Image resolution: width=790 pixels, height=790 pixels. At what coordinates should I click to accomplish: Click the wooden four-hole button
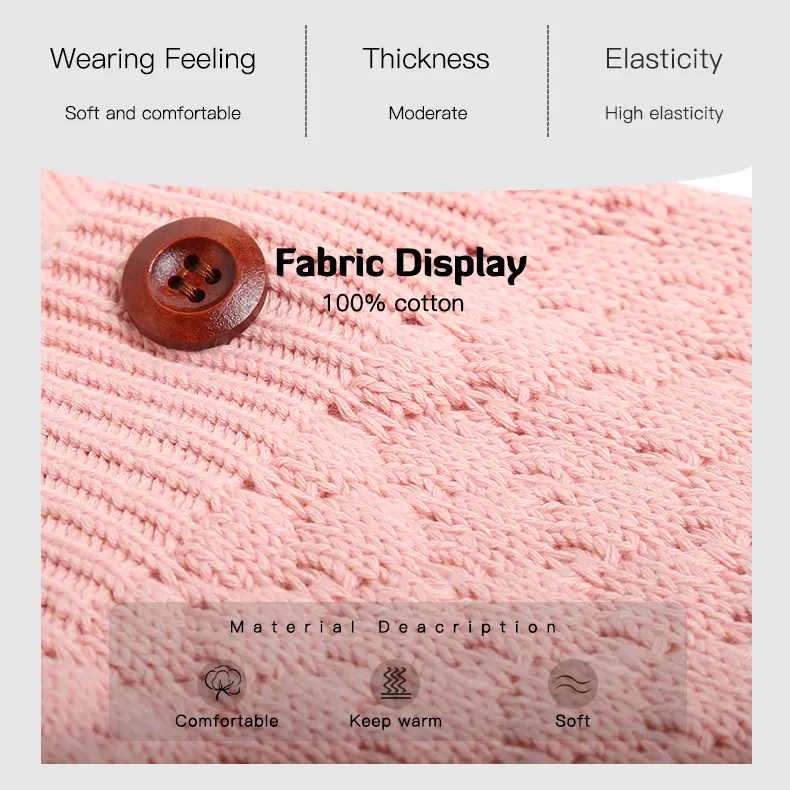click(x=194, y=284)
